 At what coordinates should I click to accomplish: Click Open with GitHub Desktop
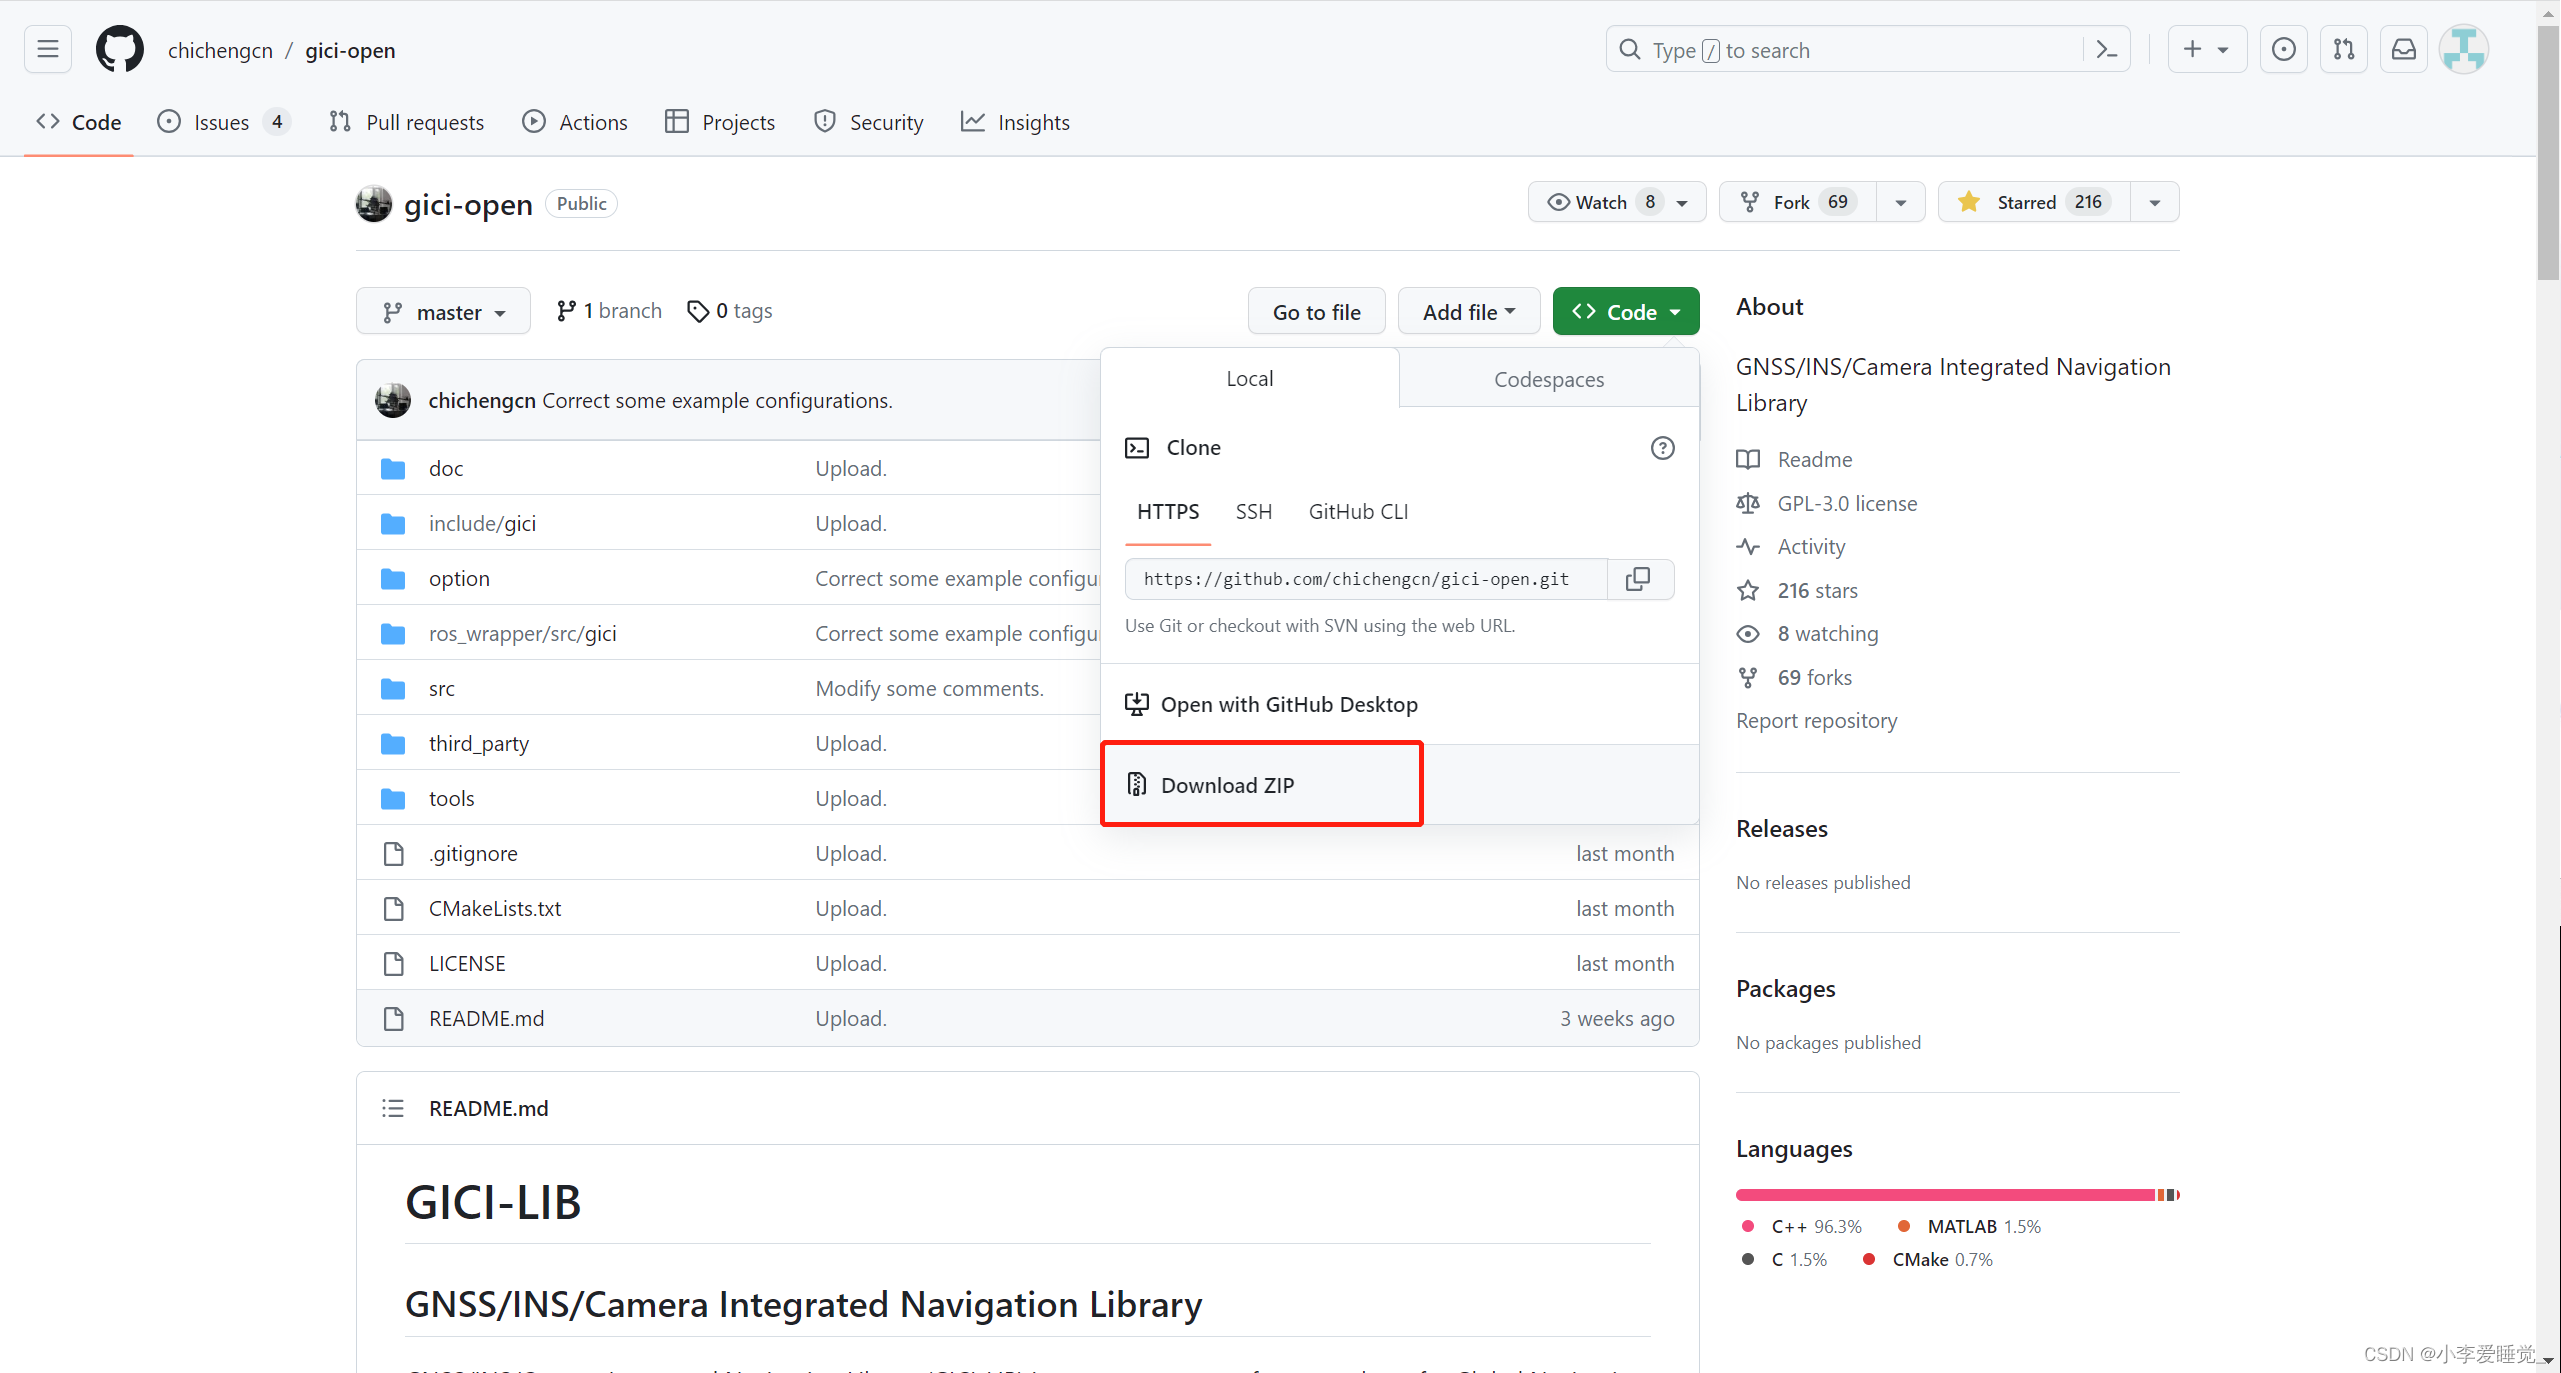1289,704
